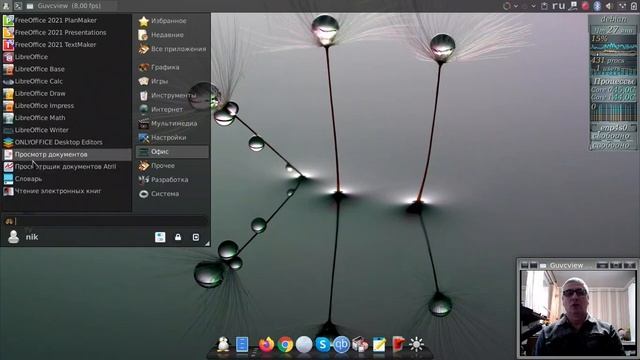Show the Избранное favorites category
The width and height of the screenshot is (640, 360).
pos(172,21)
